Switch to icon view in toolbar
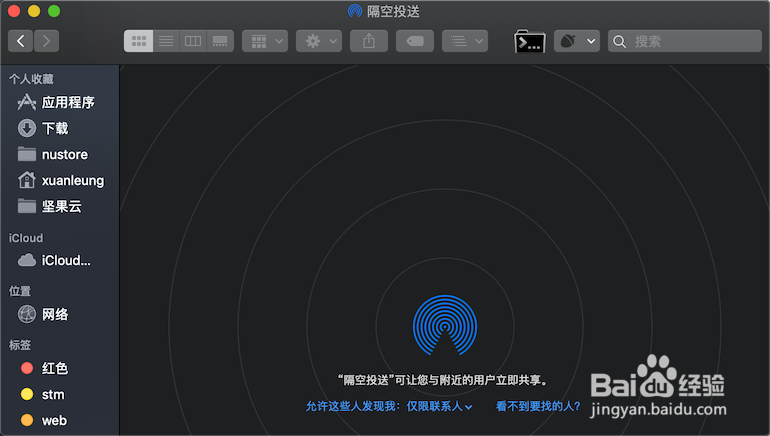770x436 pixels. (138, 41)
